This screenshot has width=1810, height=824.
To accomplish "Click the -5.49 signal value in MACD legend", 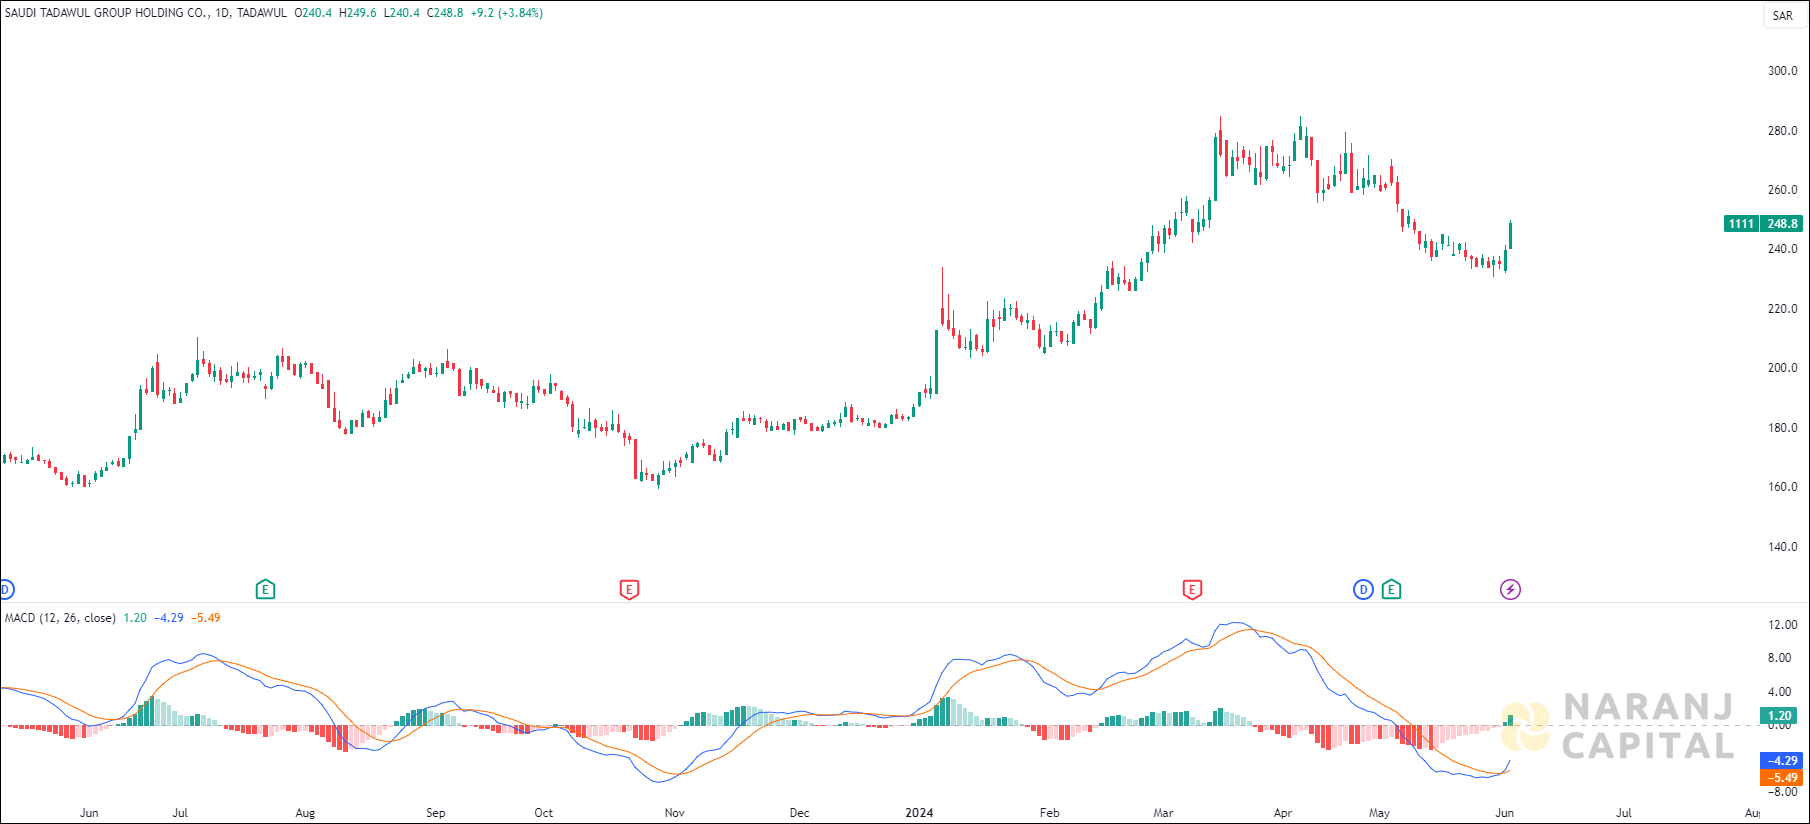I will [206, 618].
